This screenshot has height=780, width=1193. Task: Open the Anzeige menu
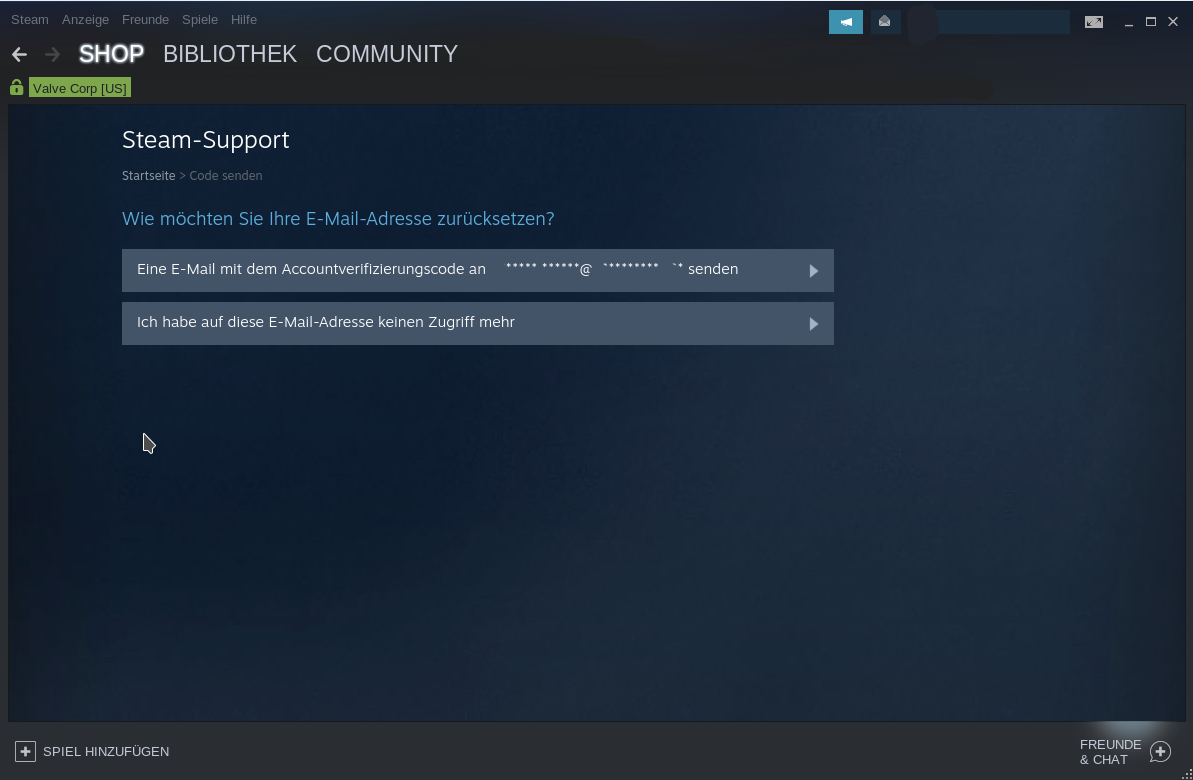point(85,20)
